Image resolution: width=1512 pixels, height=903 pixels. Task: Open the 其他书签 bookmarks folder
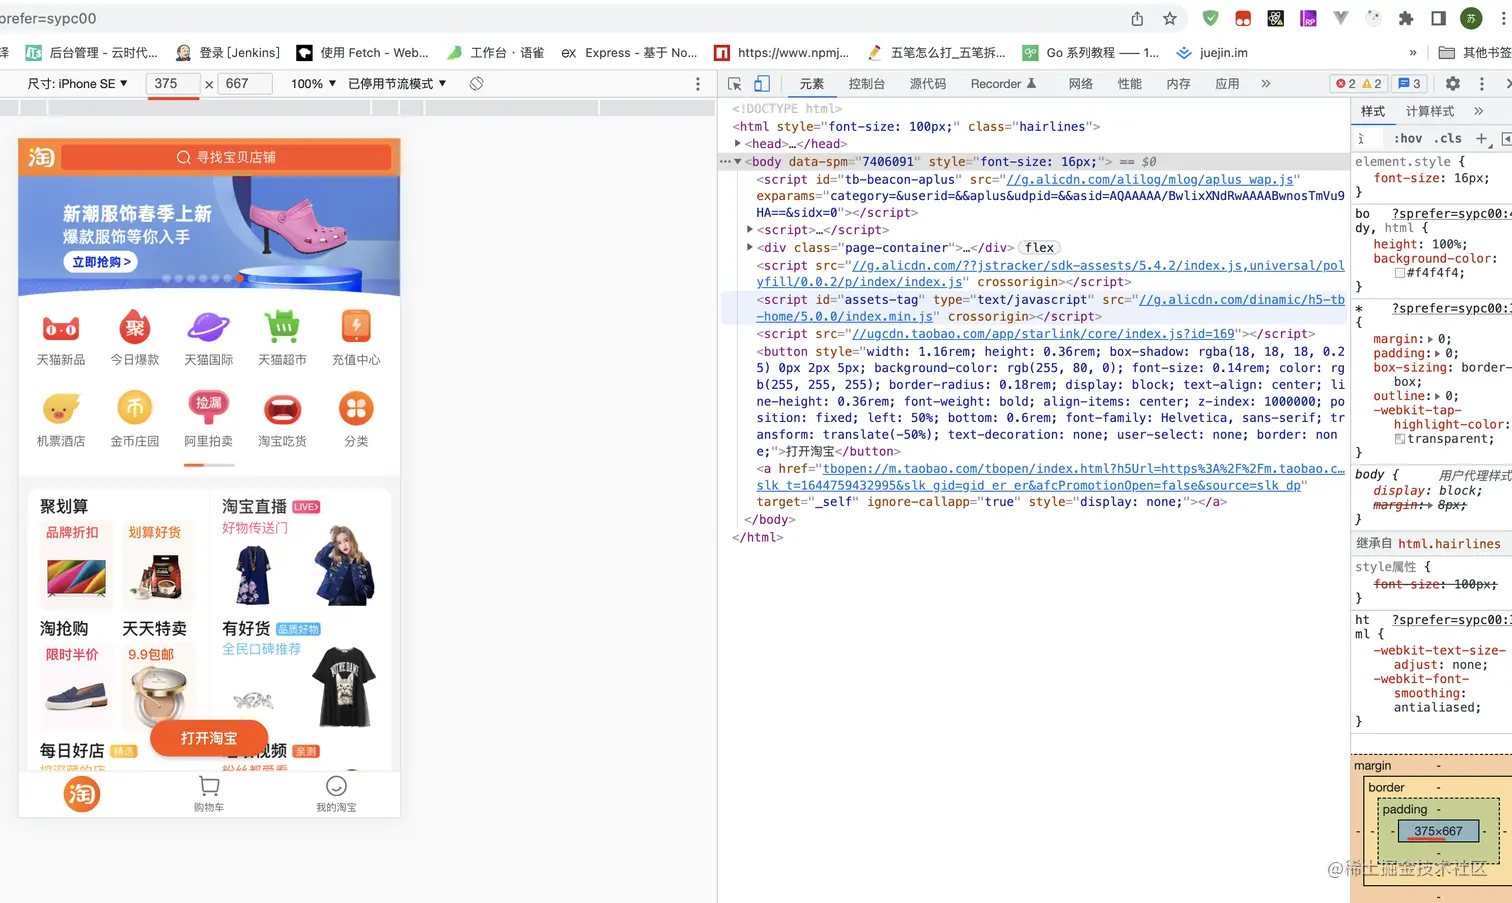pos(1474,53)
